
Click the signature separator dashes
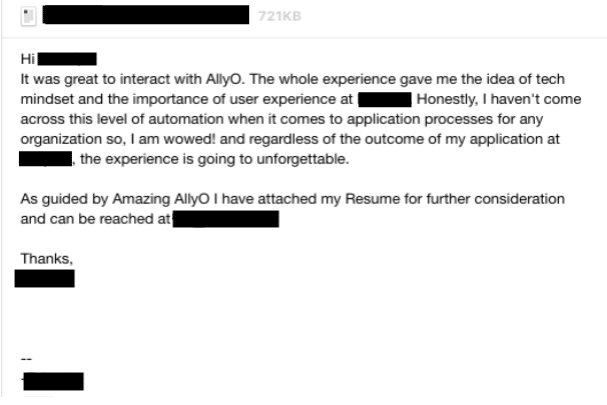pyautogui.click(x=26, y=359)
